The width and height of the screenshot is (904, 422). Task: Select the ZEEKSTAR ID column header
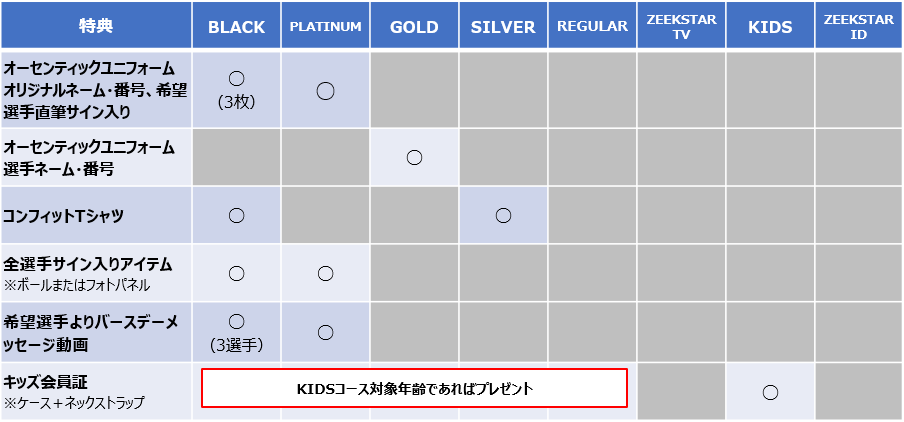click(858, 27)
